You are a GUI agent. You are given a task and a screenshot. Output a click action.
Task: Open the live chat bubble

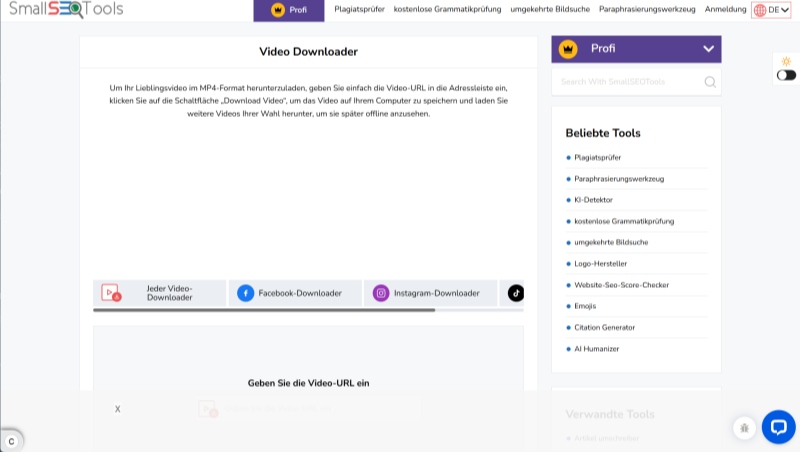click(778, 427)
